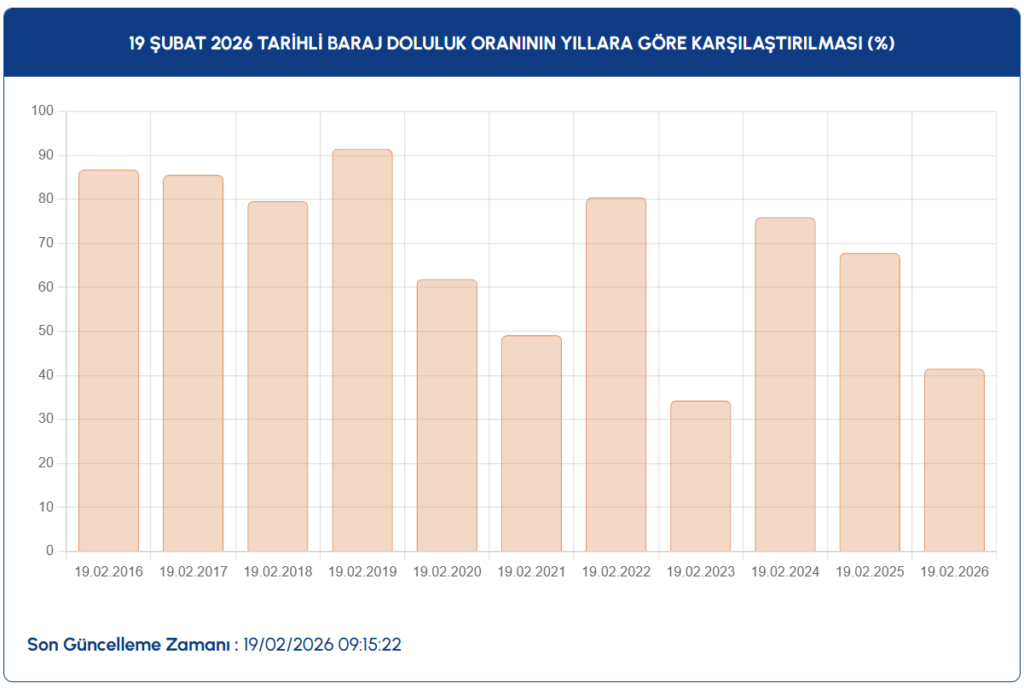Select the 19.02.2021 bar
Screen dimensions: 1024x689
point(531,444)
